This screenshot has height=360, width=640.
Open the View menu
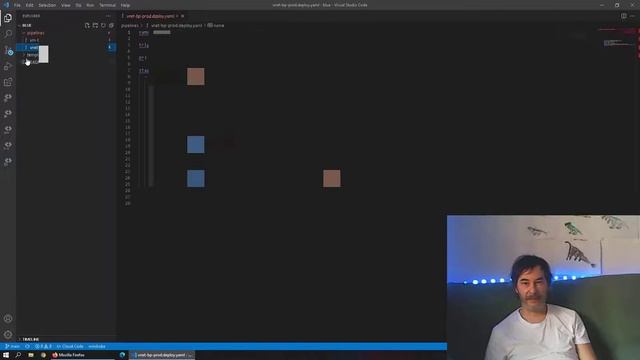(x=66, y=5)
